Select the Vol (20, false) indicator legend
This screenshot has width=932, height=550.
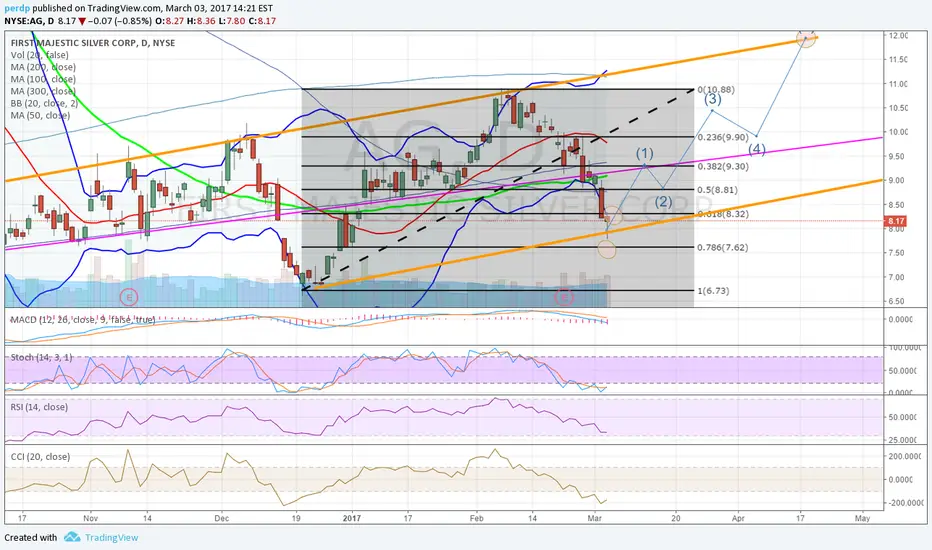click(x=39, y=55)
